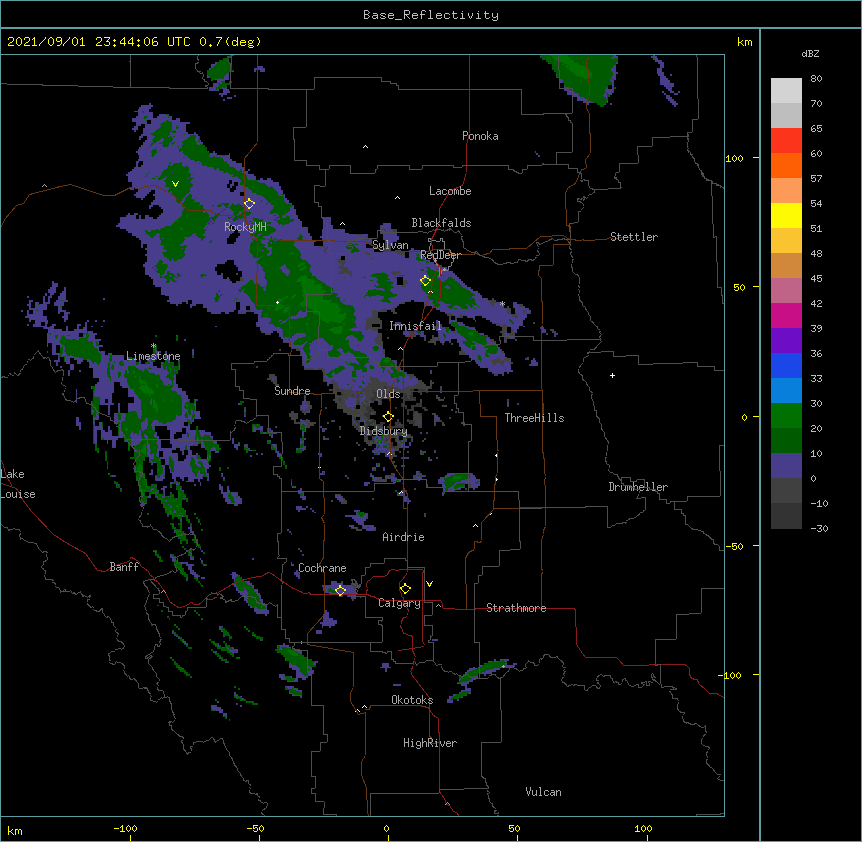Click the Stettler city label
This screenshot has height=842, width=862.
[x=634, y=237]
